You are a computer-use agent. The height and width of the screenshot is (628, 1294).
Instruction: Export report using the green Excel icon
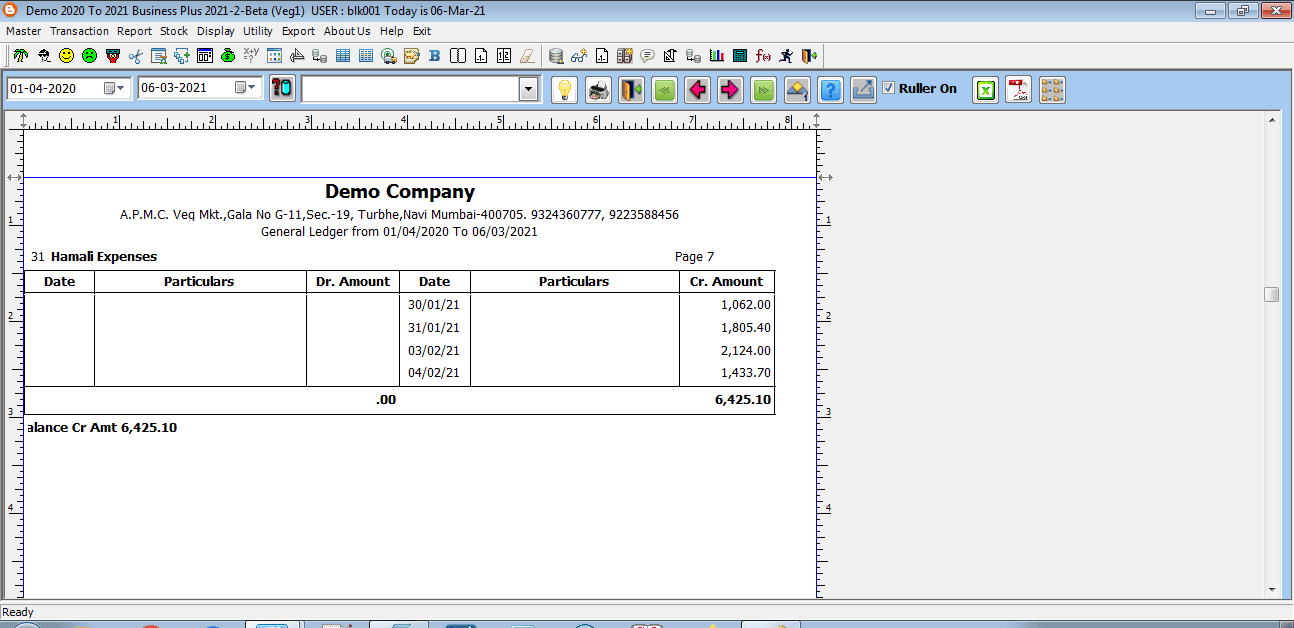[985, 90]
